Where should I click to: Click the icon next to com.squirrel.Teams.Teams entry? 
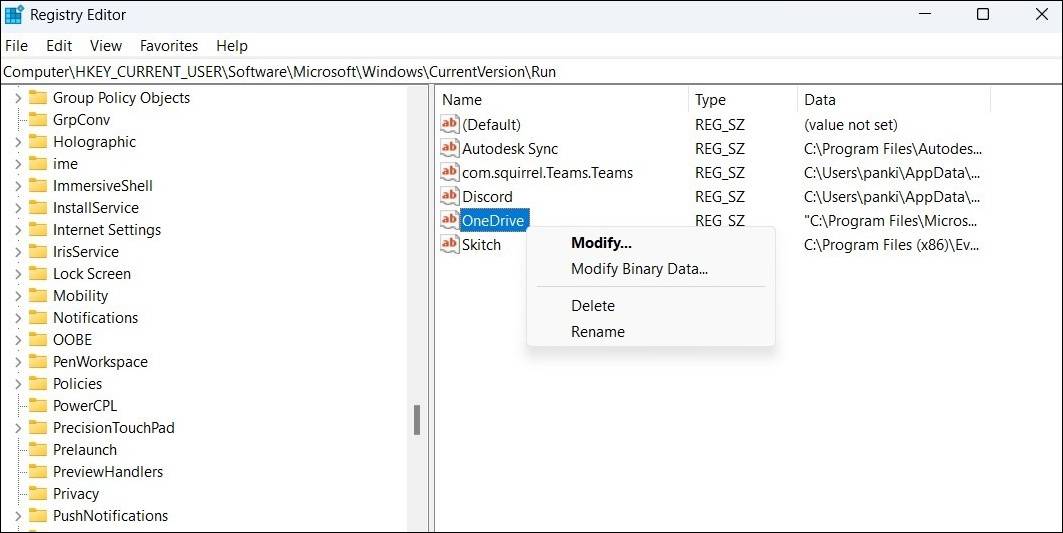coord(450,173)
